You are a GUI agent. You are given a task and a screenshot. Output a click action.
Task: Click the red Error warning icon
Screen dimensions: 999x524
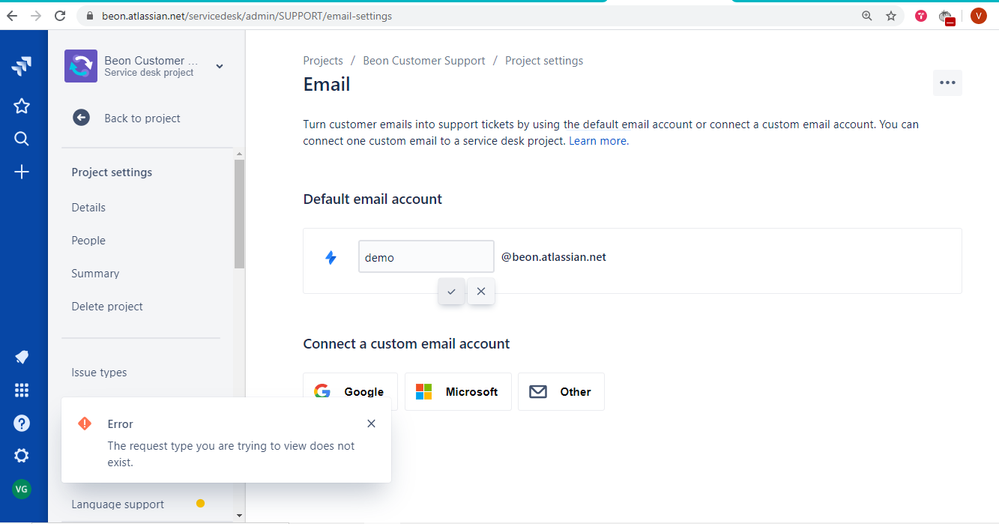coord(85,423)
